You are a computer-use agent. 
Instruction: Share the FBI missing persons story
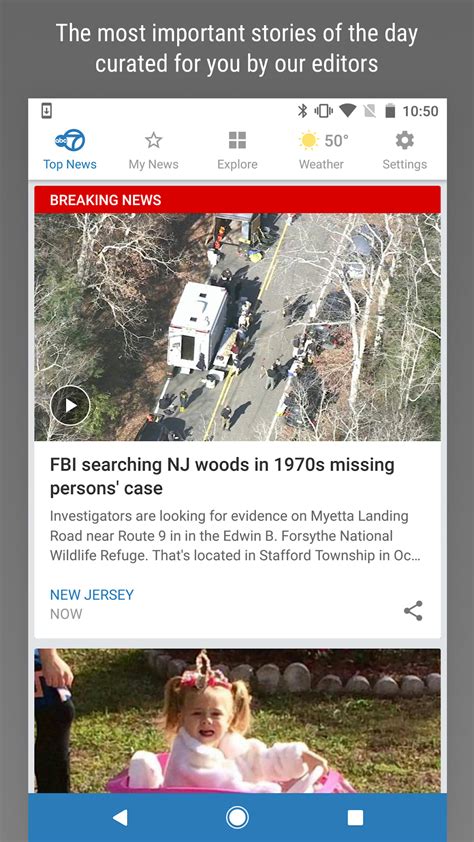413,611
